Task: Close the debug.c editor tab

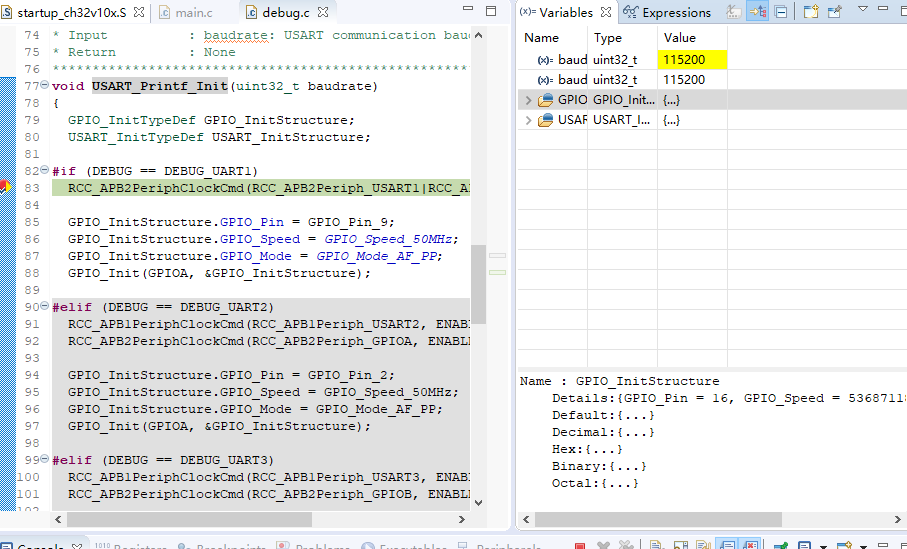Action: click(x=323, y=12)
